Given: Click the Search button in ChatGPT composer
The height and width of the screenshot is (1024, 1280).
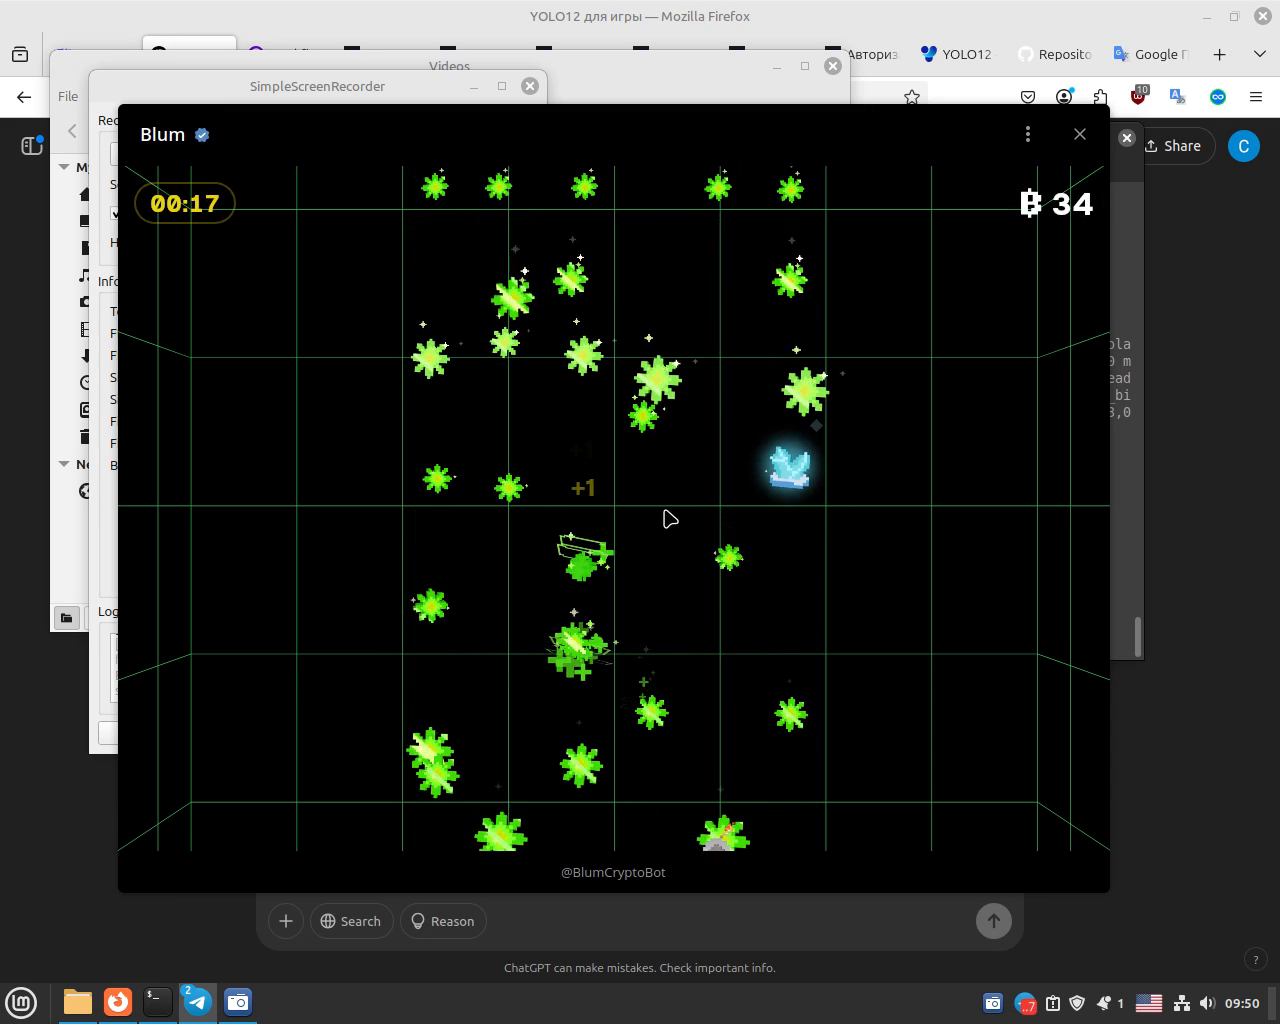Looking at the screenshot, I should (351, 921).
